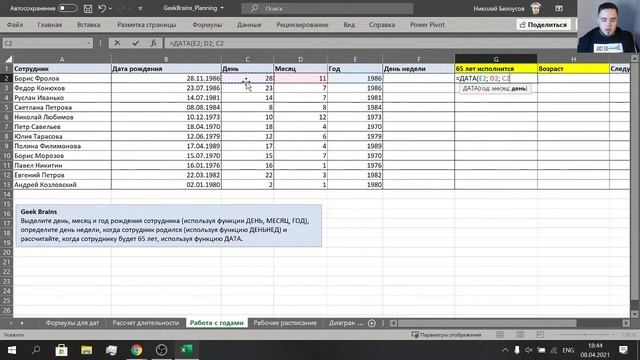This screenshot has width=640, height=360.
Task: Switch to Normal view icon
Action: [x=500, y=335]
